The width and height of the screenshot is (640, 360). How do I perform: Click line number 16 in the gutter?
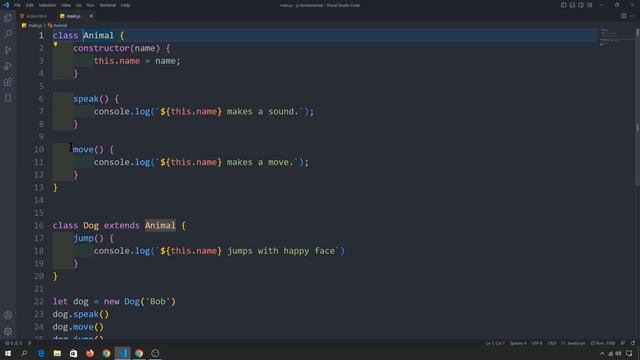point(39,225)
